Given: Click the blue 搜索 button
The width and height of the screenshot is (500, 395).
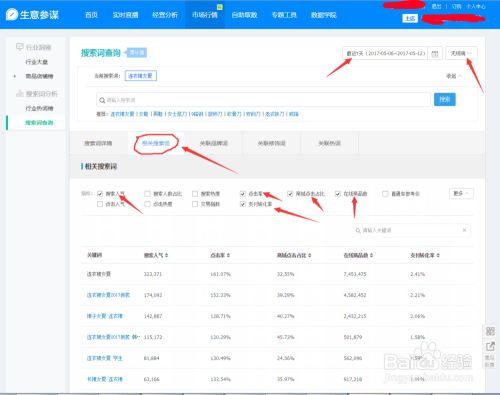Looking at the screenshot, I should pos(445,99).
